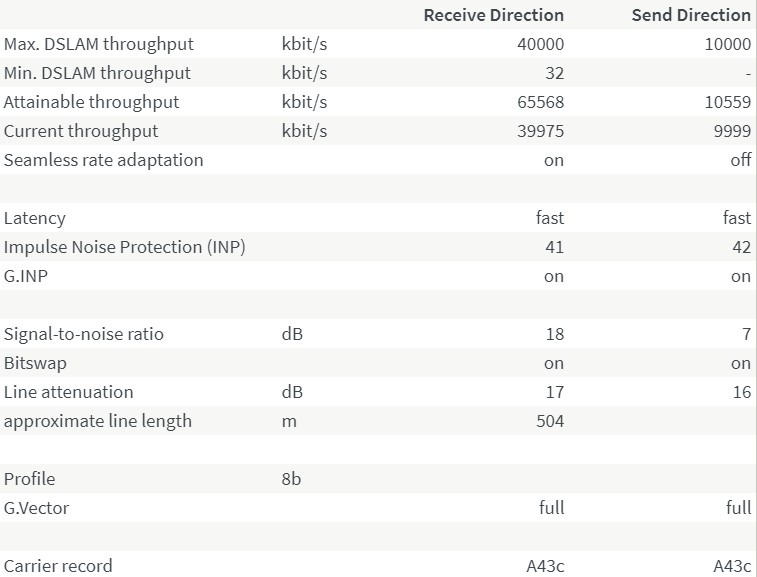757x577 pixels.
Task: Click the Bitswap row label
Action: click(x=35, y=363)
